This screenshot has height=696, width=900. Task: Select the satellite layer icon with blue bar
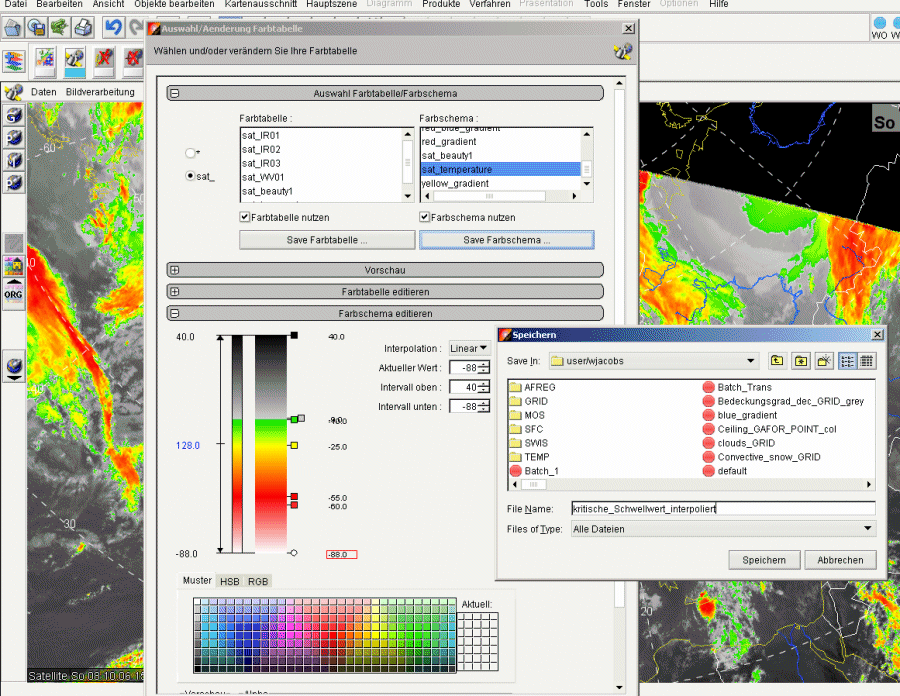(75, 62)
